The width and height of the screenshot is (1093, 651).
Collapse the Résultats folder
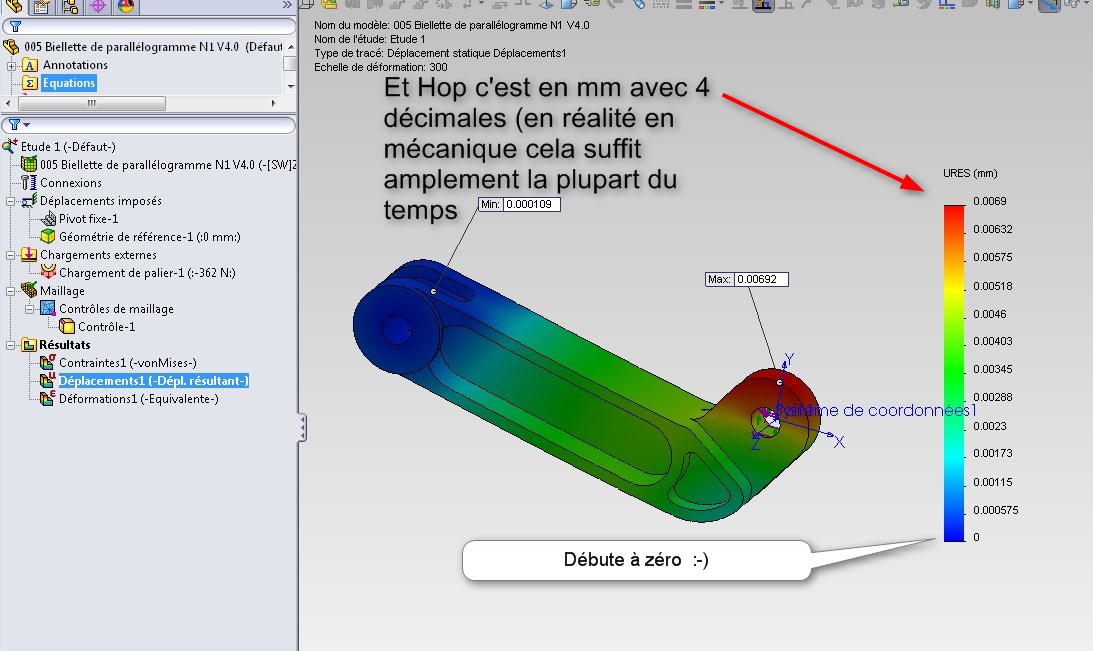tap(11, 346)
